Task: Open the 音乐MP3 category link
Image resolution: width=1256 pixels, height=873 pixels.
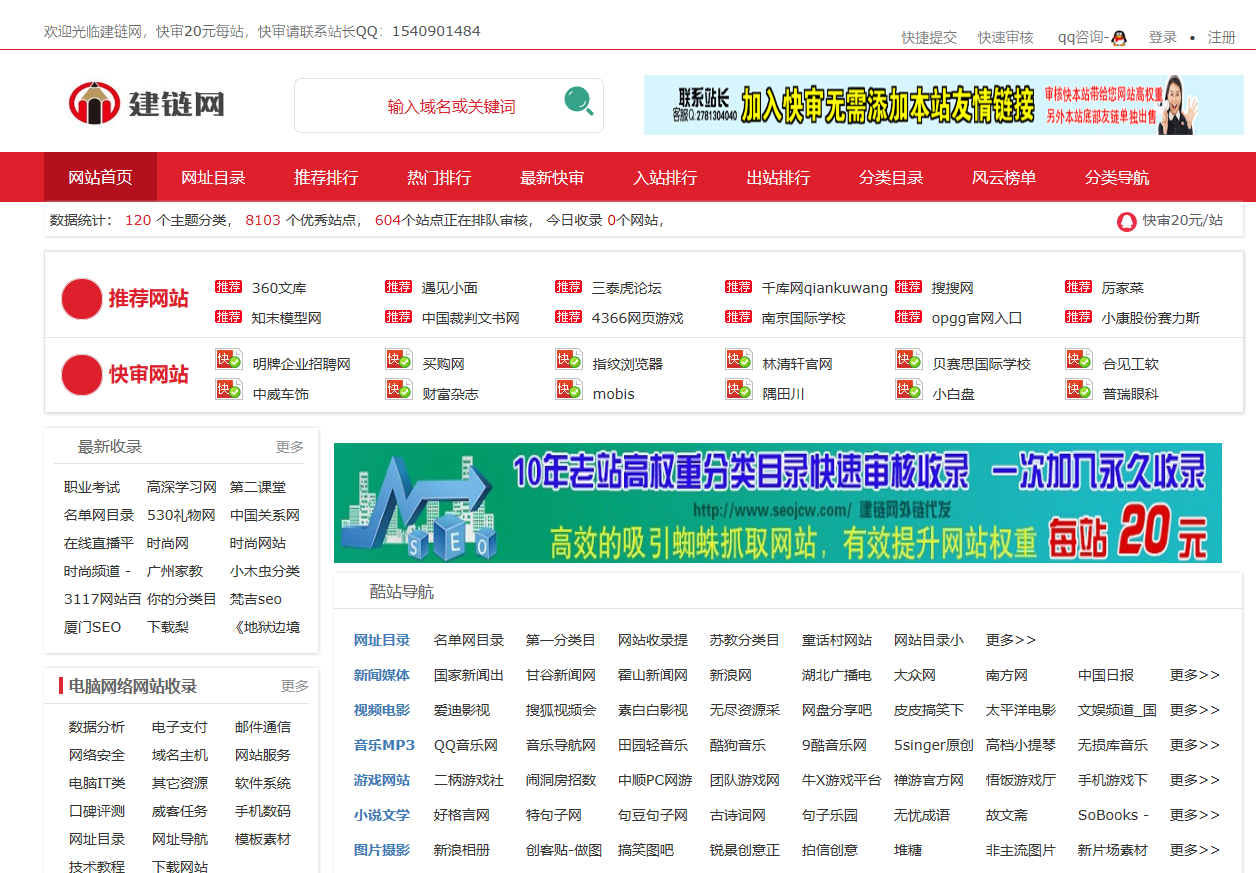Action: (x=384, y=745)
